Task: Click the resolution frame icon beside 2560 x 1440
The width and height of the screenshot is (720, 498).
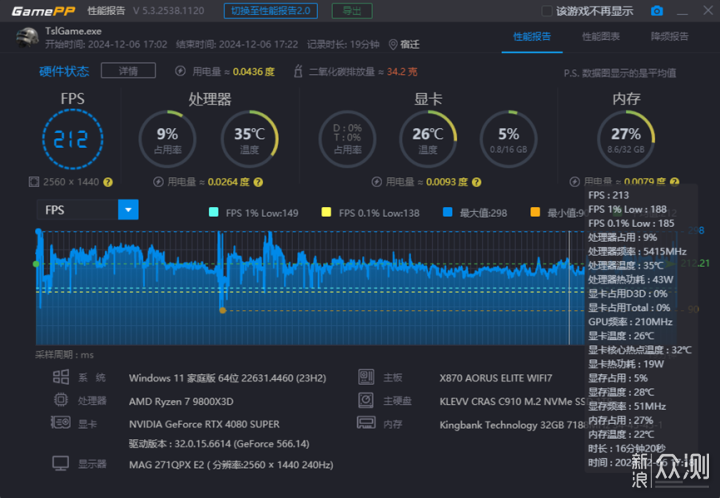Action: [34, 182]
